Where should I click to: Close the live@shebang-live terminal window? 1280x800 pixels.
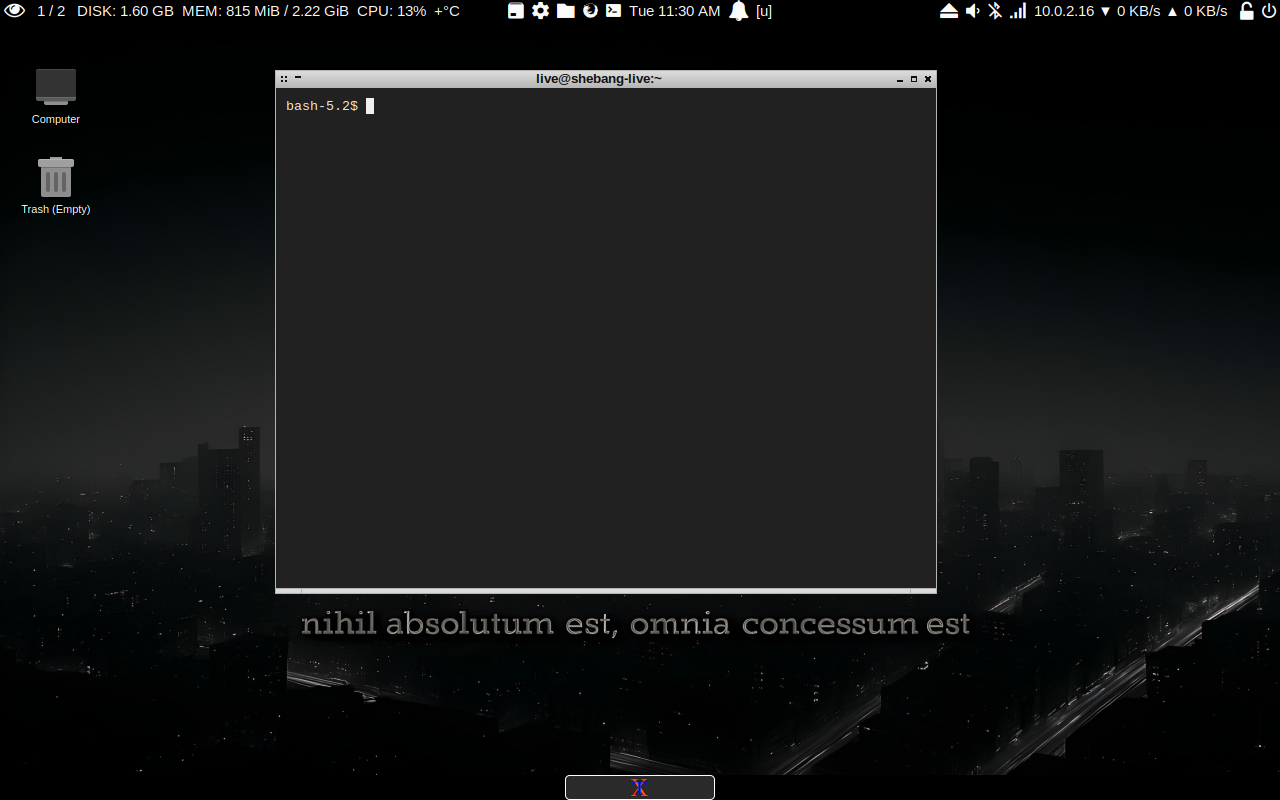(x=928, y=79)
